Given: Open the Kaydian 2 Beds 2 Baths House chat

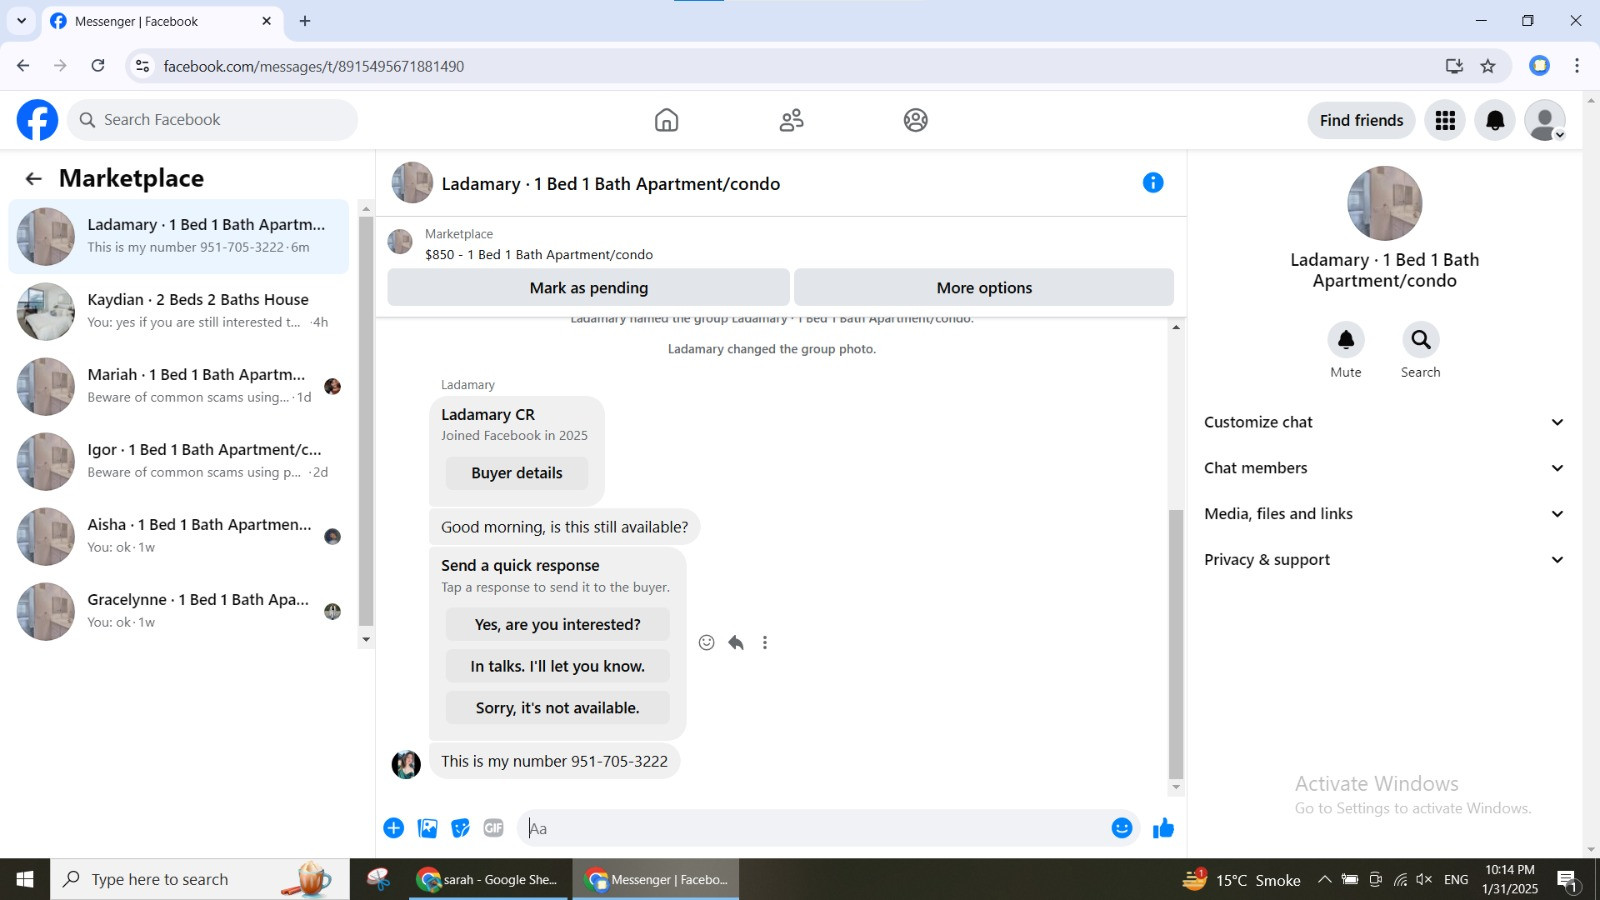Looking at the screenshot, I should (179, 311).
